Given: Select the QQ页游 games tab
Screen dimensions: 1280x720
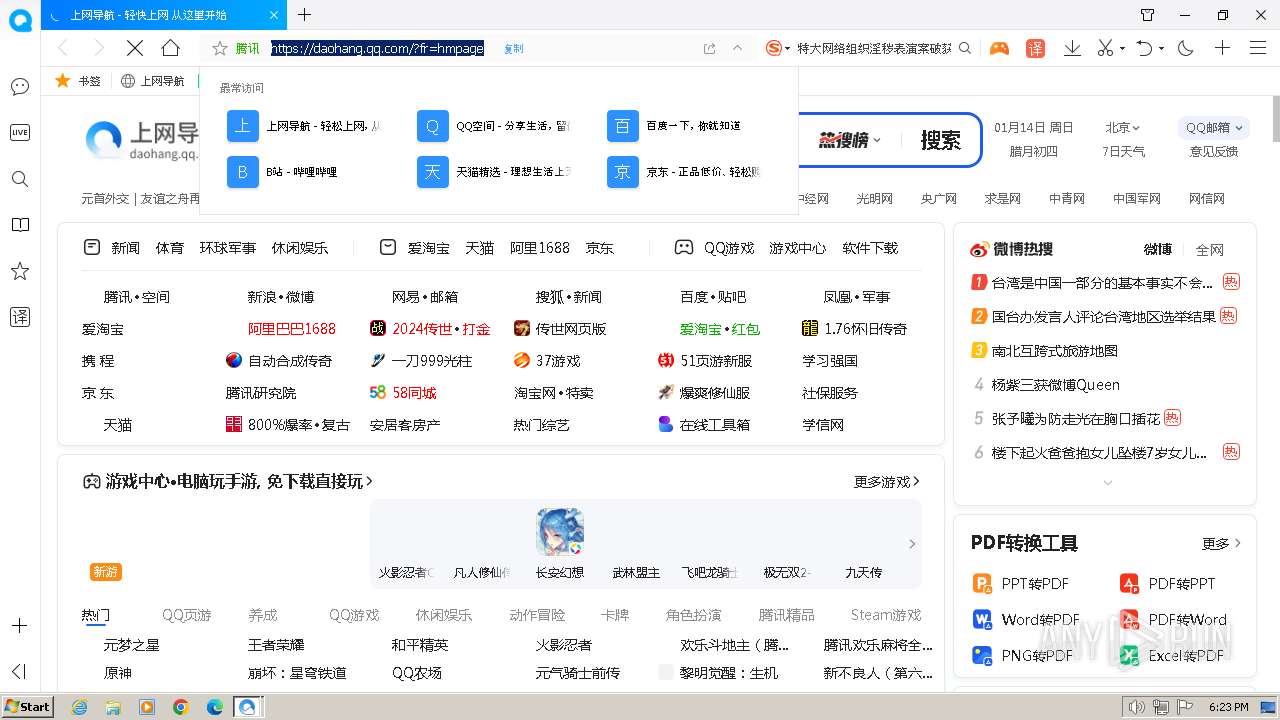Looking at the screenshot, I should [x=187, y=615].
